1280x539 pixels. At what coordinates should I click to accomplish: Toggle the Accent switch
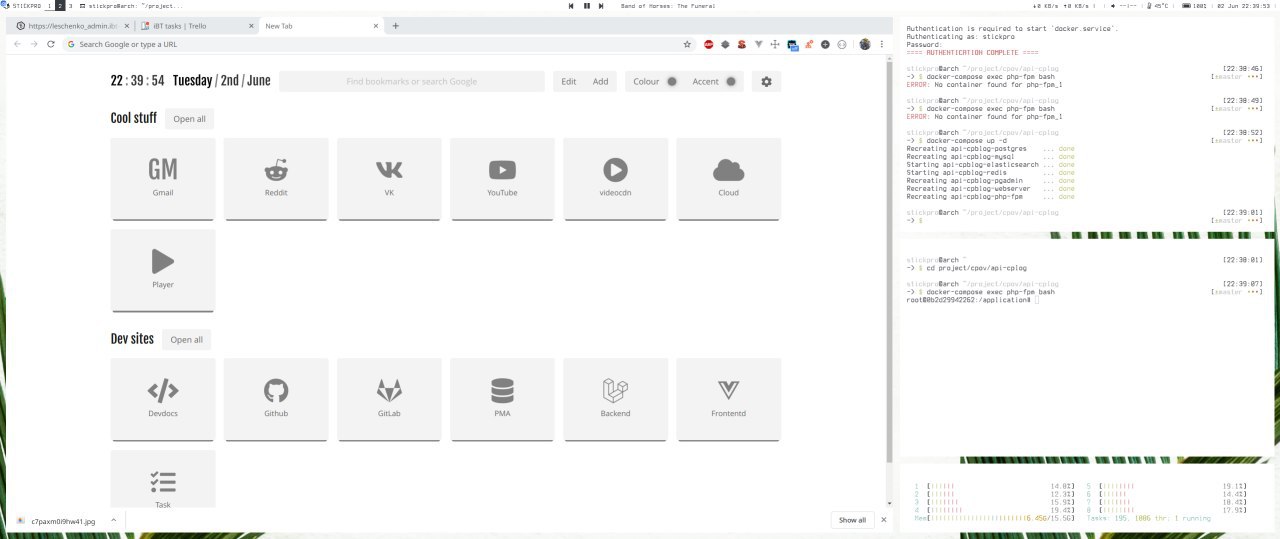[731, 82]
